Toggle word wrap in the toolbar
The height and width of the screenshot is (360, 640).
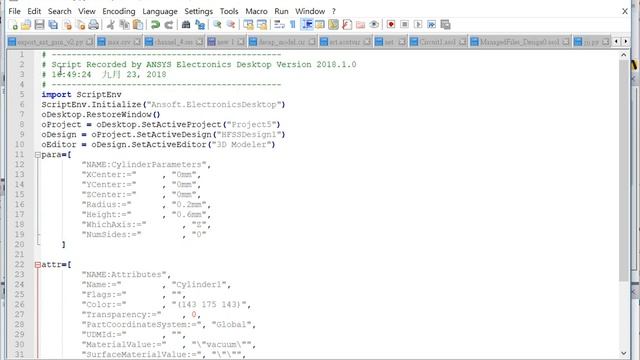coord(279,25)
